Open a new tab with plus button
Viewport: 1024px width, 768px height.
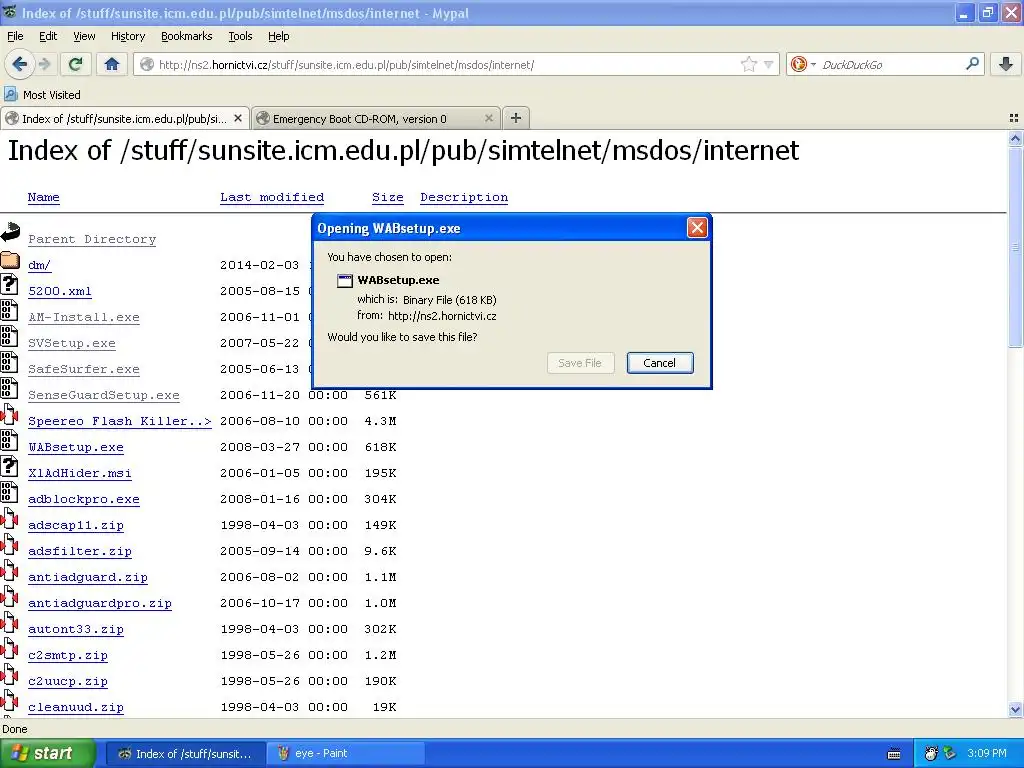coord(516,118)
